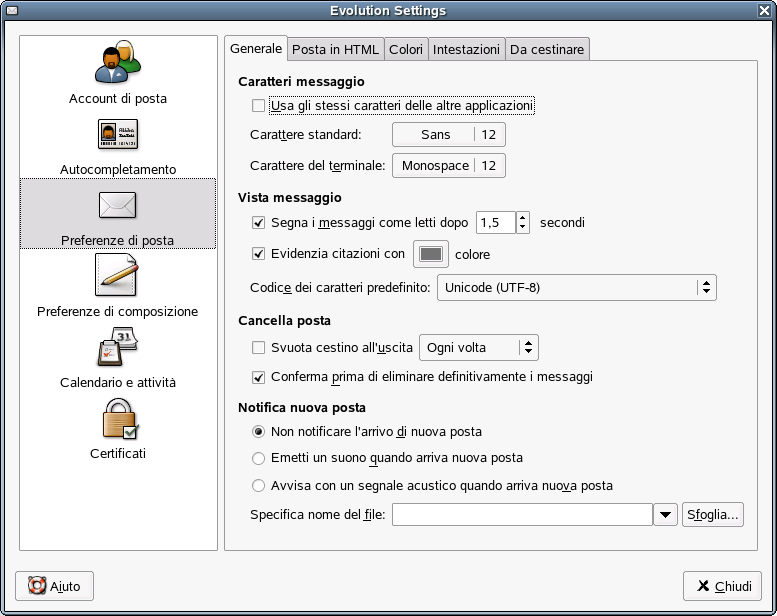Screen dimensions: 777x616
Task: Open the Ogni volta frequency dropdown
Action: click(479, 347)
